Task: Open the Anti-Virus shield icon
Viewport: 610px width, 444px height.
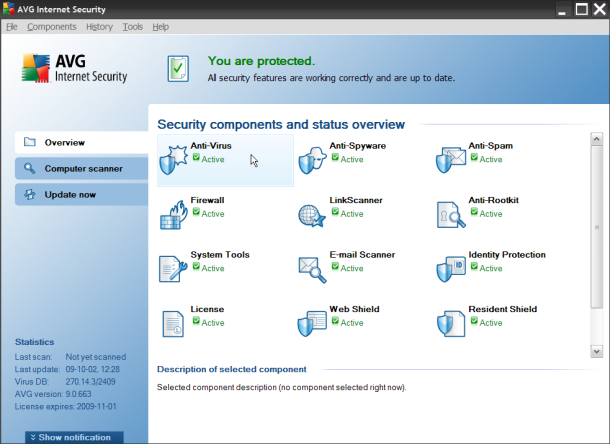Action: 174,160
